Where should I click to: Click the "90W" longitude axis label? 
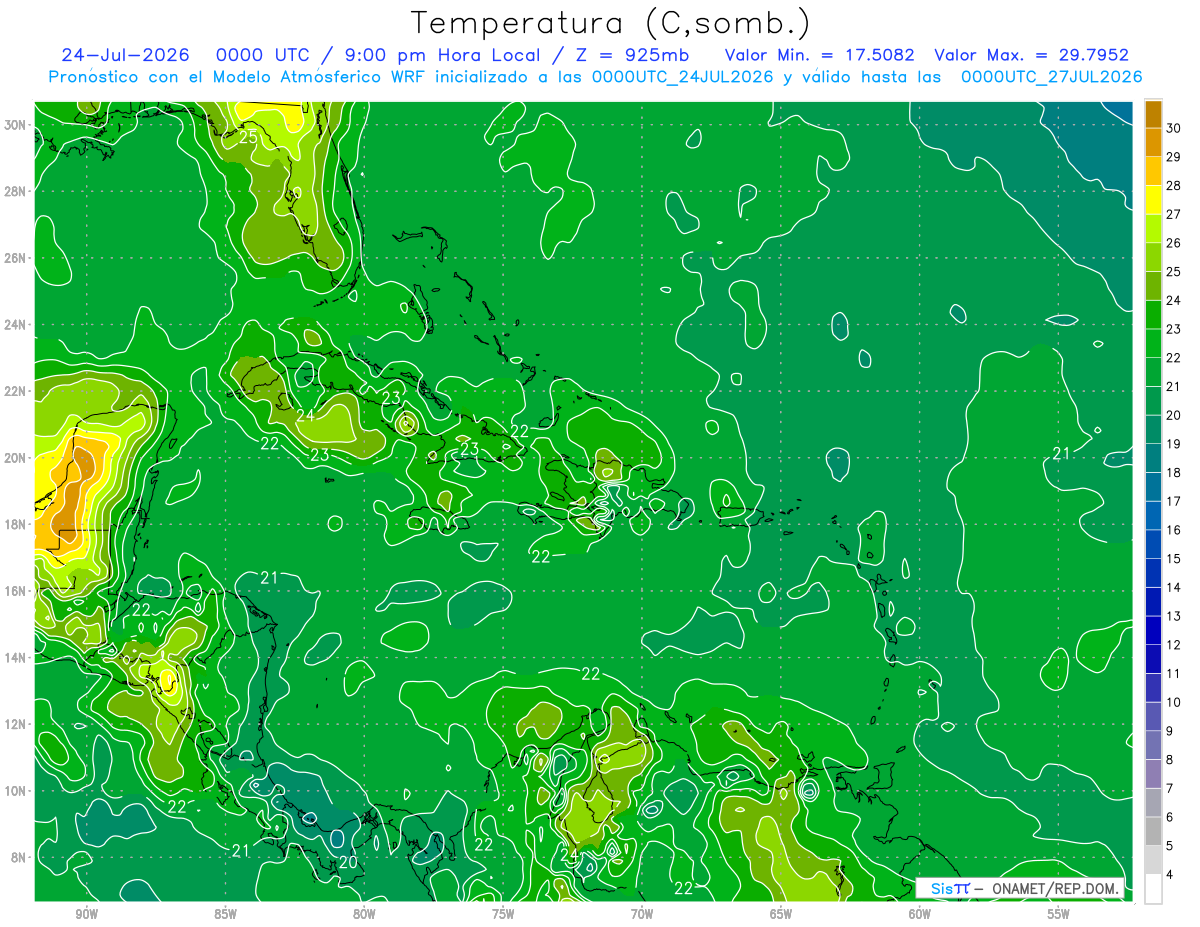[86, 914]
